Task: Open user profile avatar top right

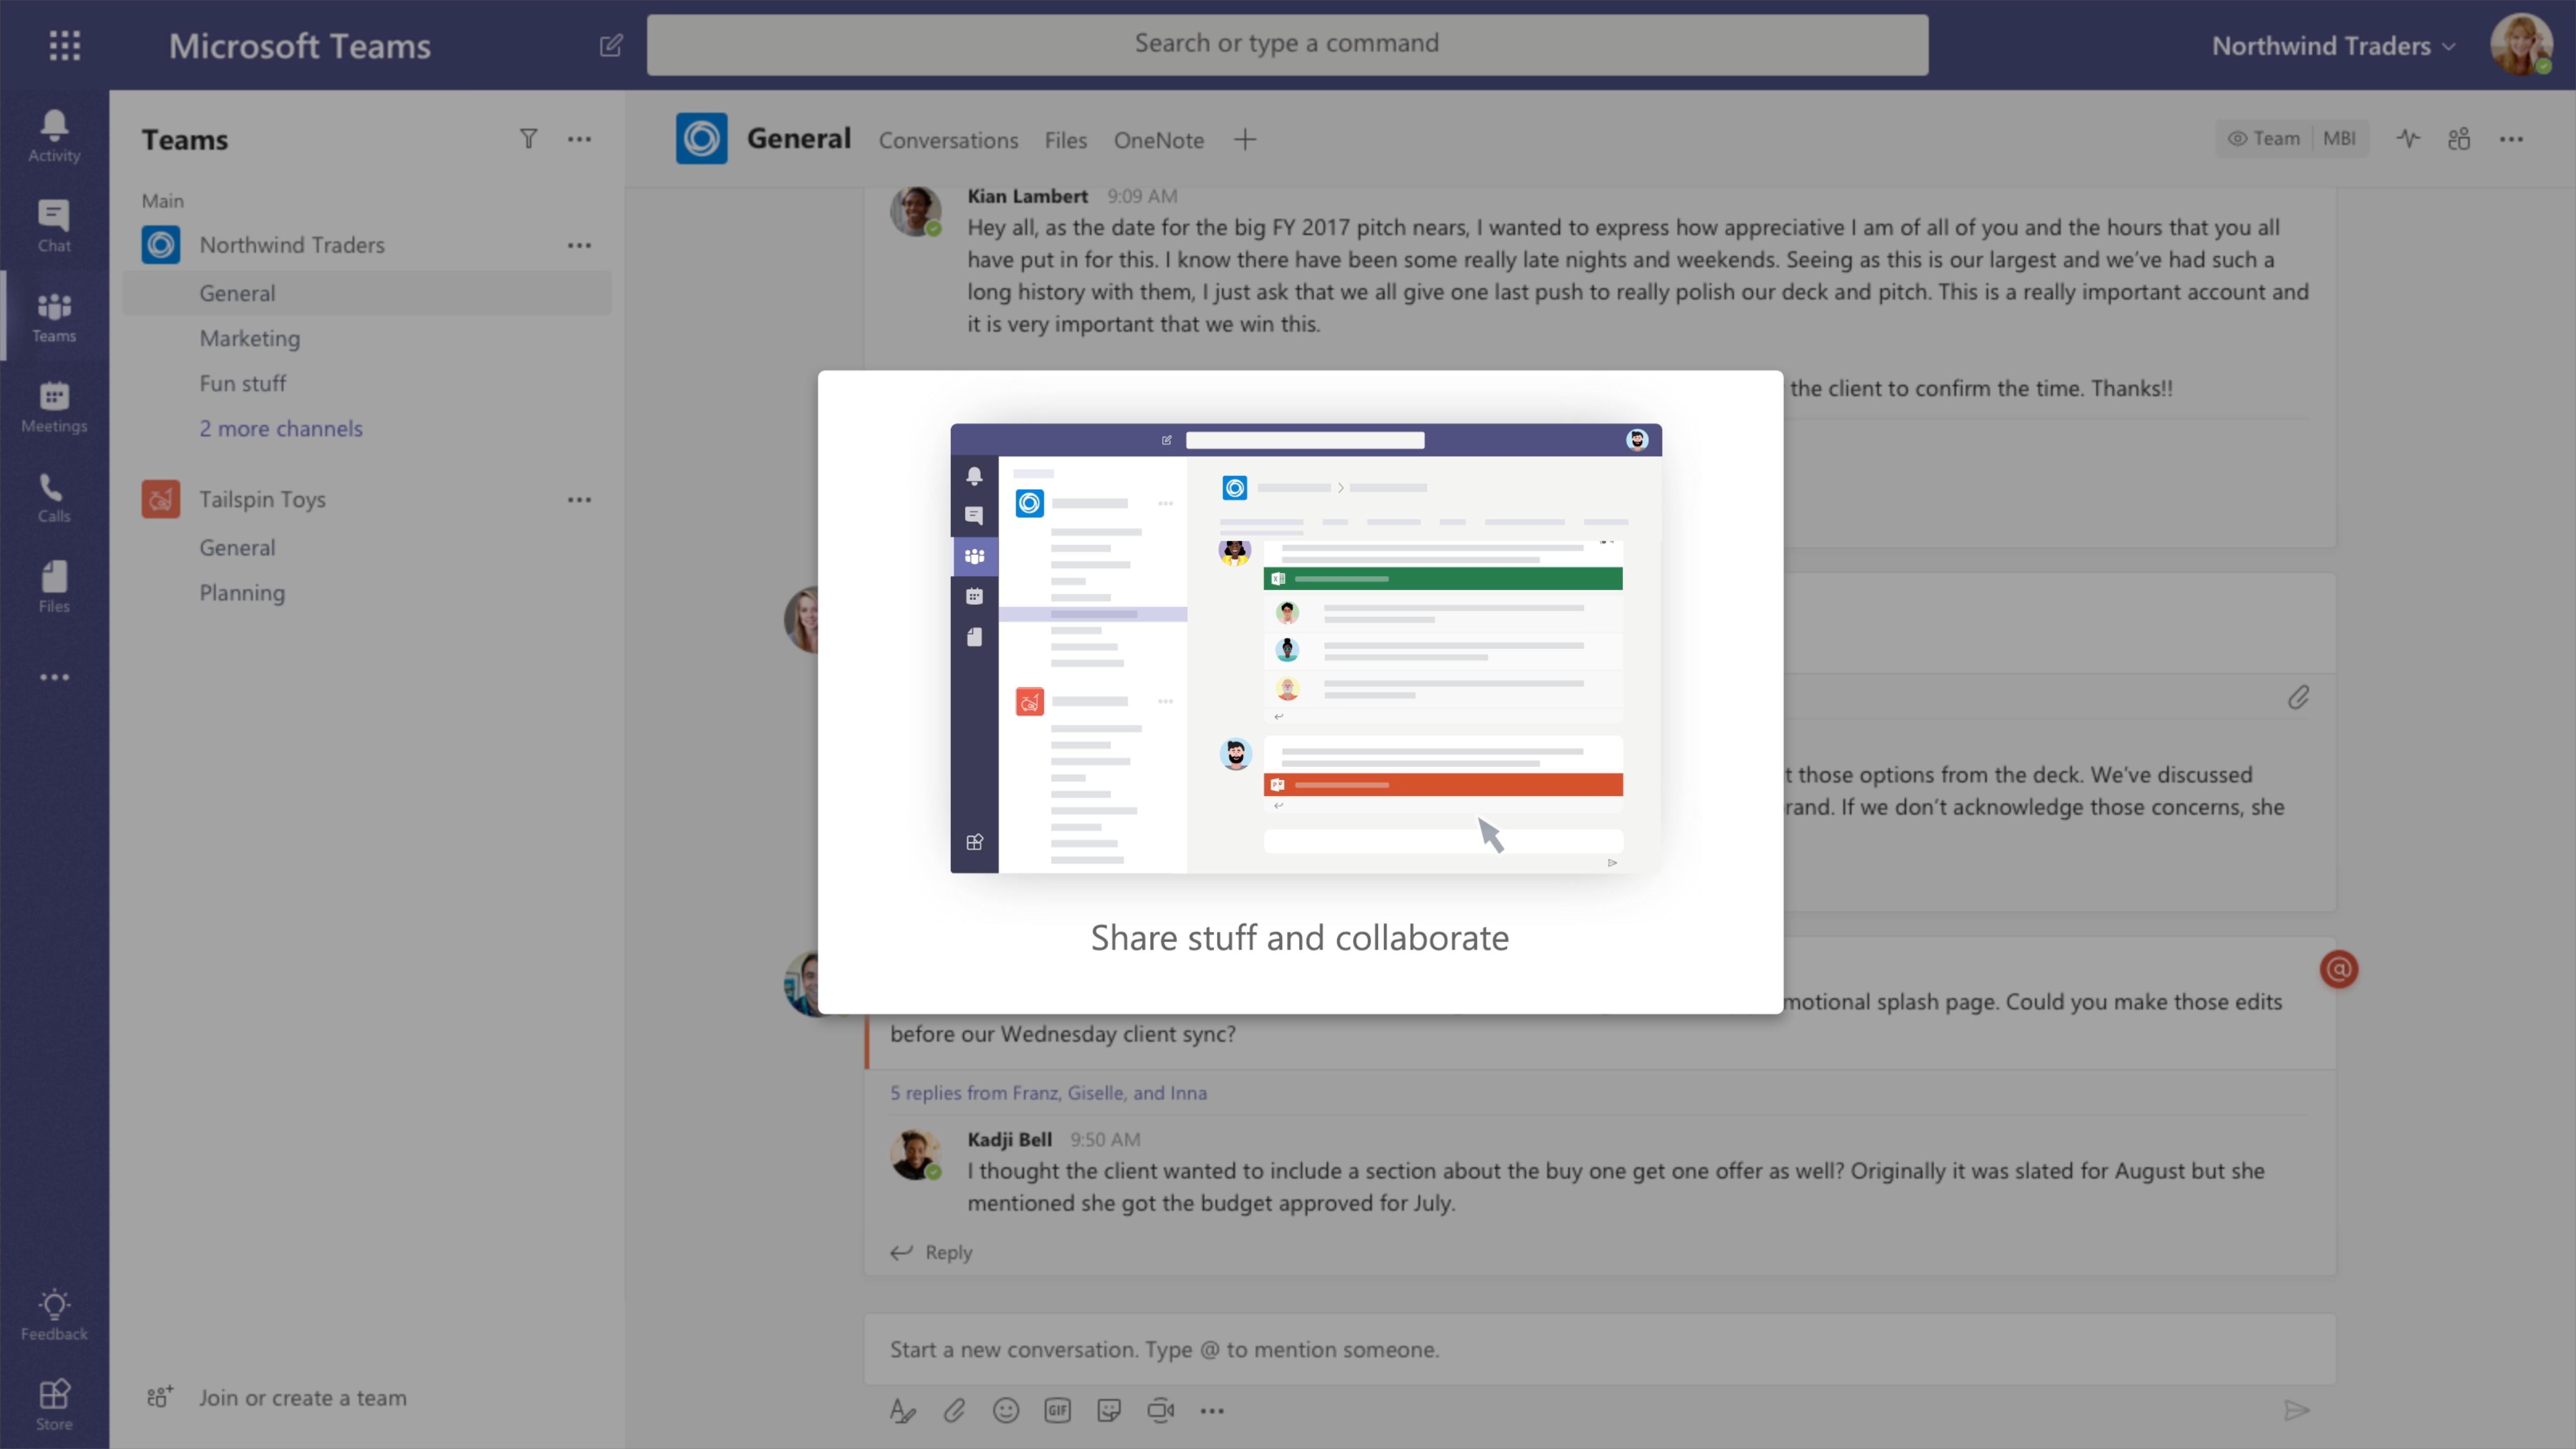Action: [2521, 45]
